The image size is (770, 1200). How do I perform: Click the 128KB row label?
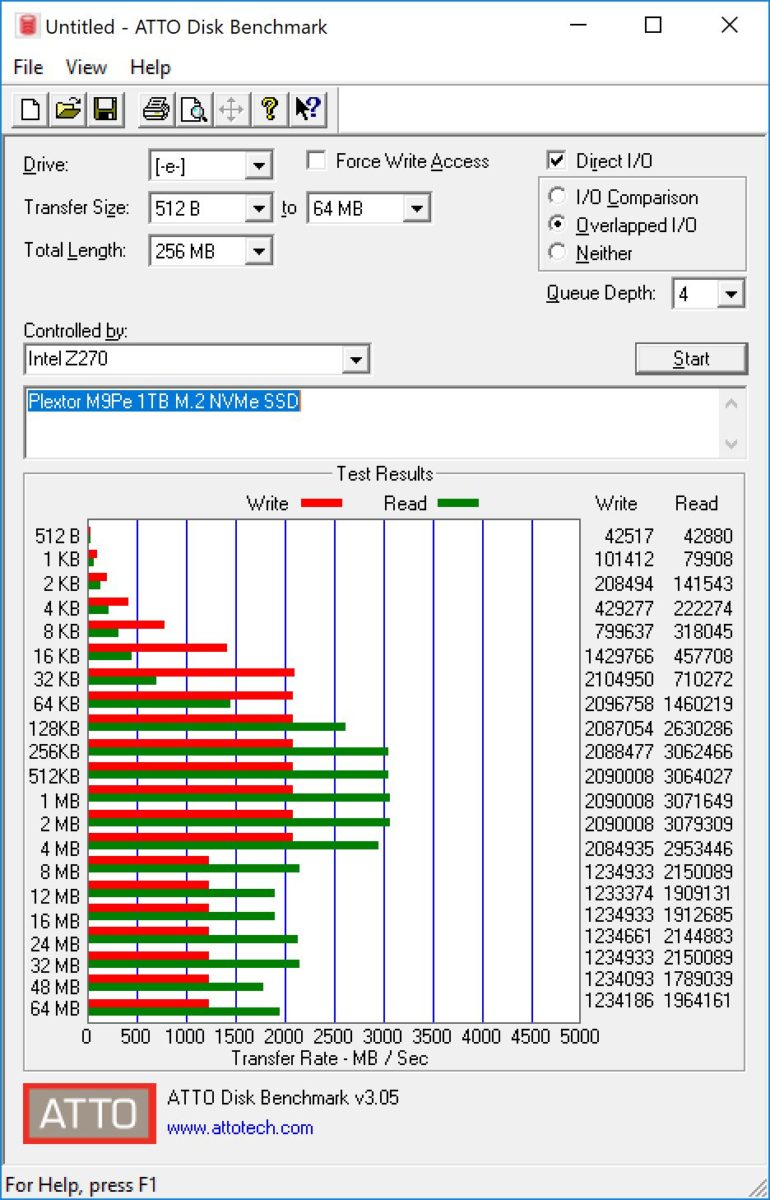pyautogui.click(x=55, y=728)
